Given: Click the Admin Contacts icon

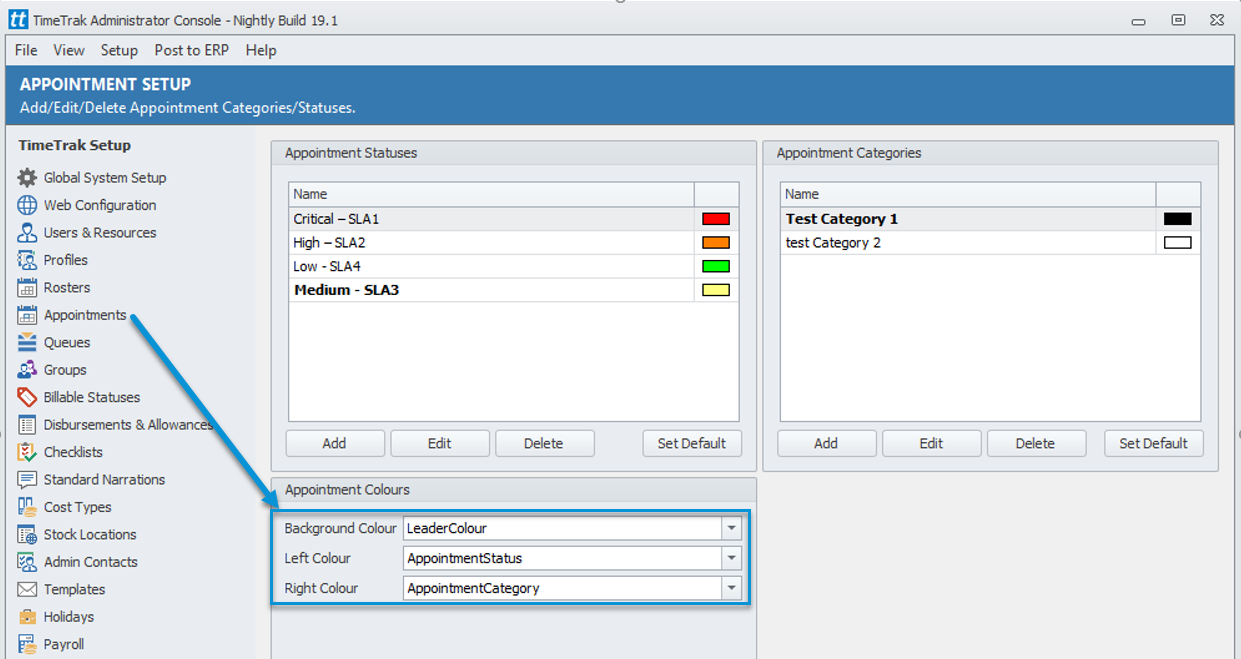Looking at the screenshot, I should point(27,562).
